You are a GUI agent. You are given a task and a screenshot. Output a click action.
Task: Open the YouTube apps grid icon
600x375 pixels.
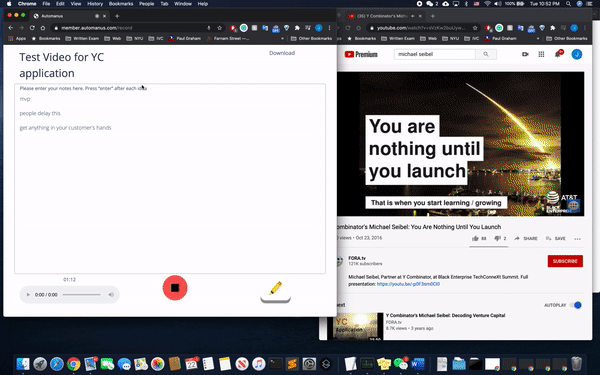(541, 54)
